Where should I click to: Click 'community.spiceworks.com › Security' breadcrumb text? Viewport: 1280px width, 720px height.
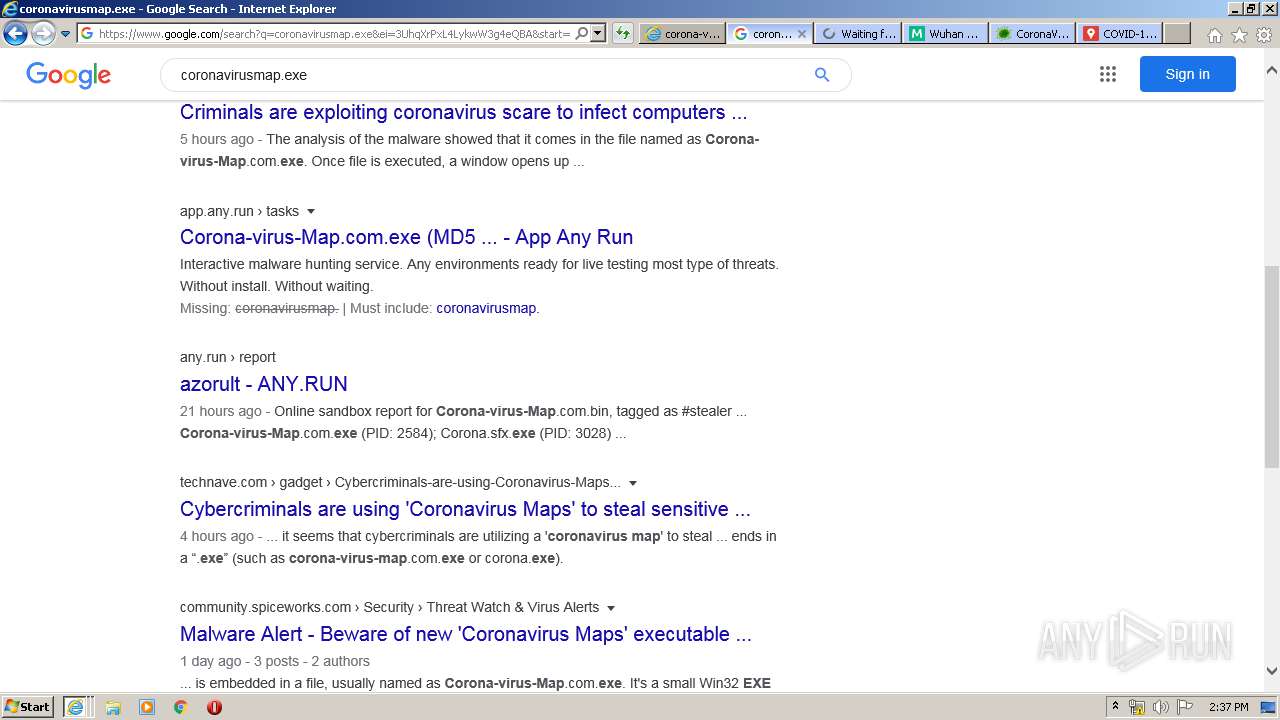click(x=297, y=607)
